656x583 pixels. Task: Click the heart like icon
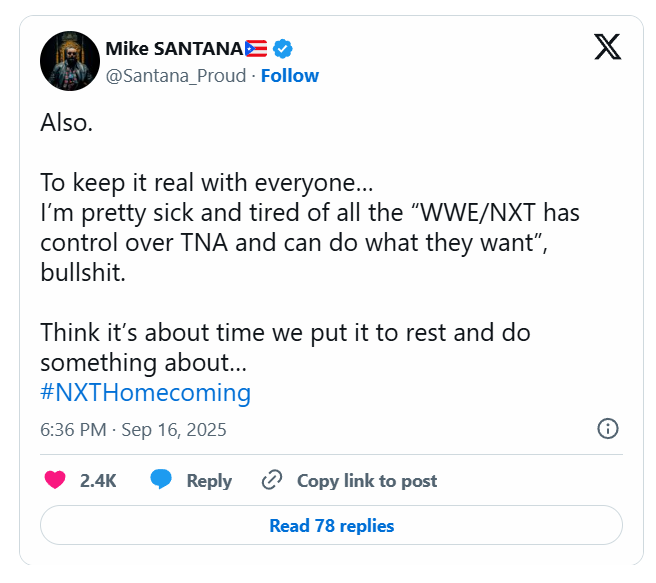point(55,480)
